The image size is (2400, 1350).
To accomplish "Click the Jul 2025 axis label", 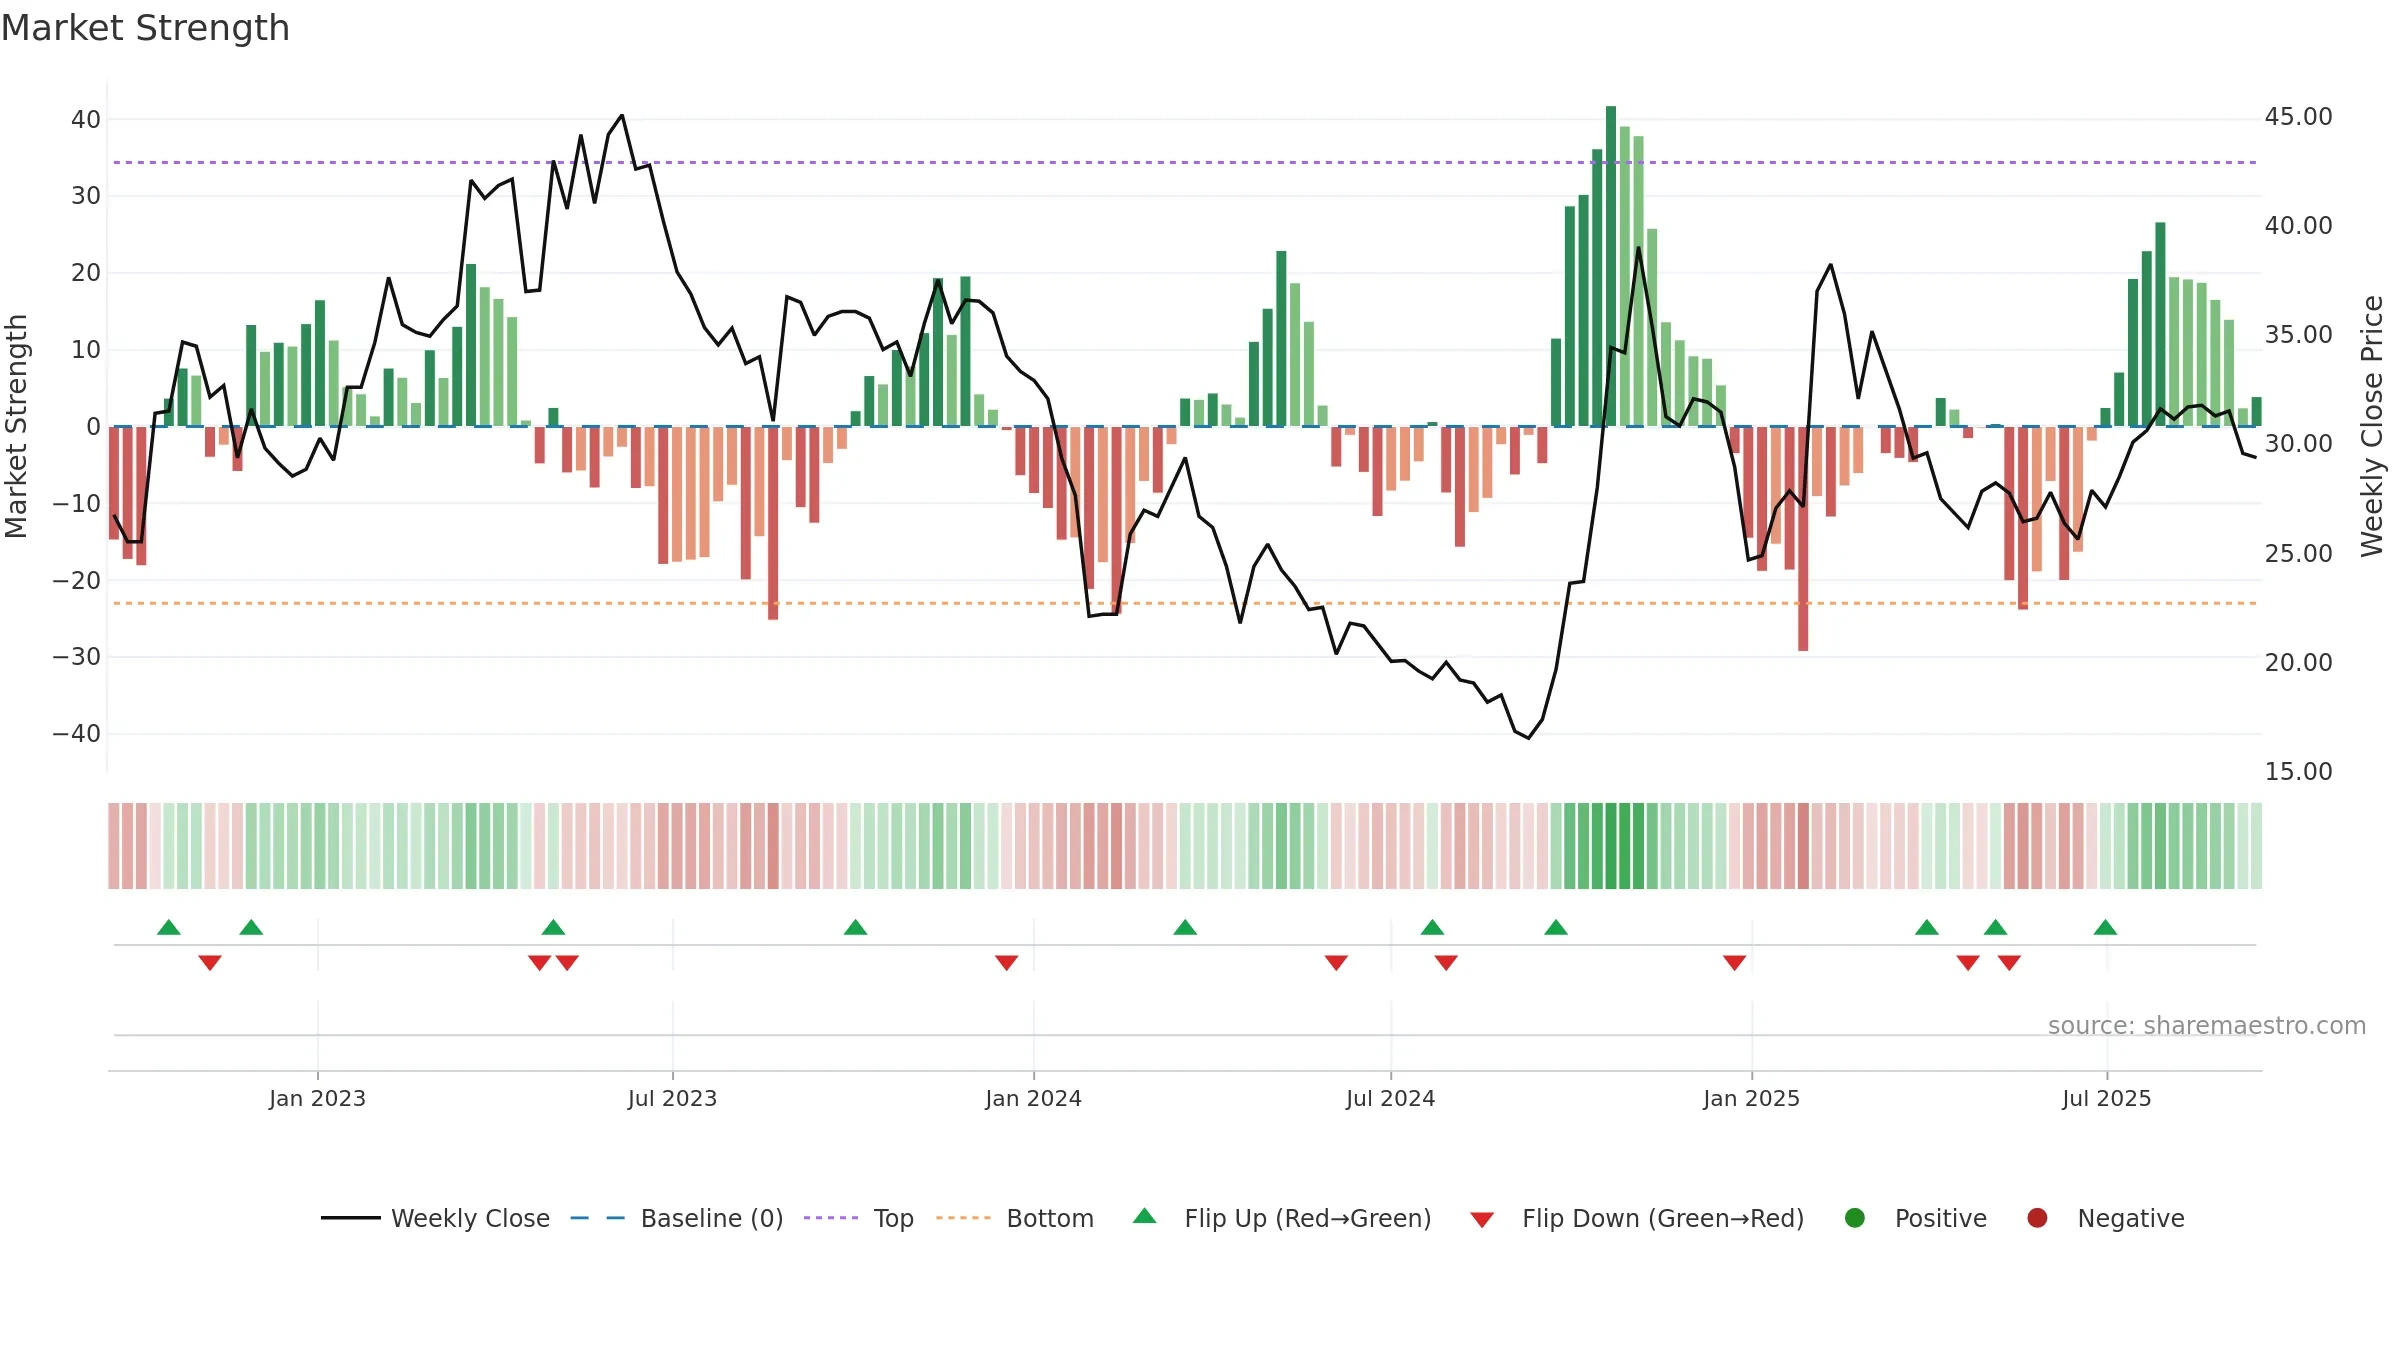I will click(2106, 1098).
